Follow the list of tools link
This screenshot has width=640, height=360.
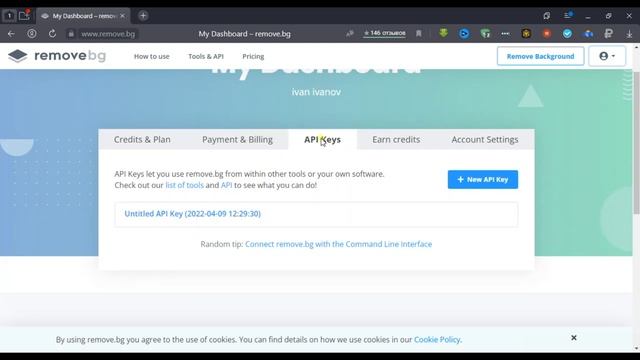tap(184, 185)
